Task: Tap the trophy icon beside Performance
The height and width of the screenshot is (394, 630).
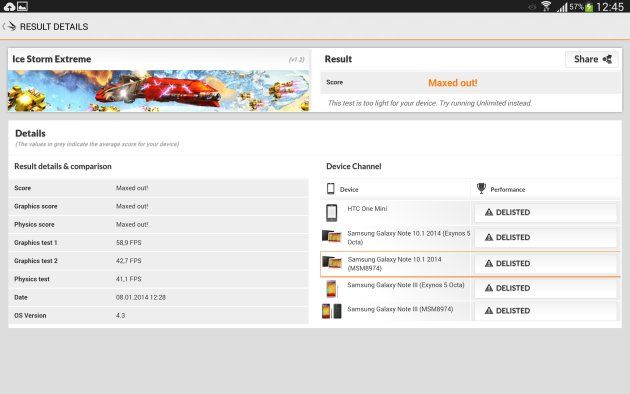Action: pos(481,188)
